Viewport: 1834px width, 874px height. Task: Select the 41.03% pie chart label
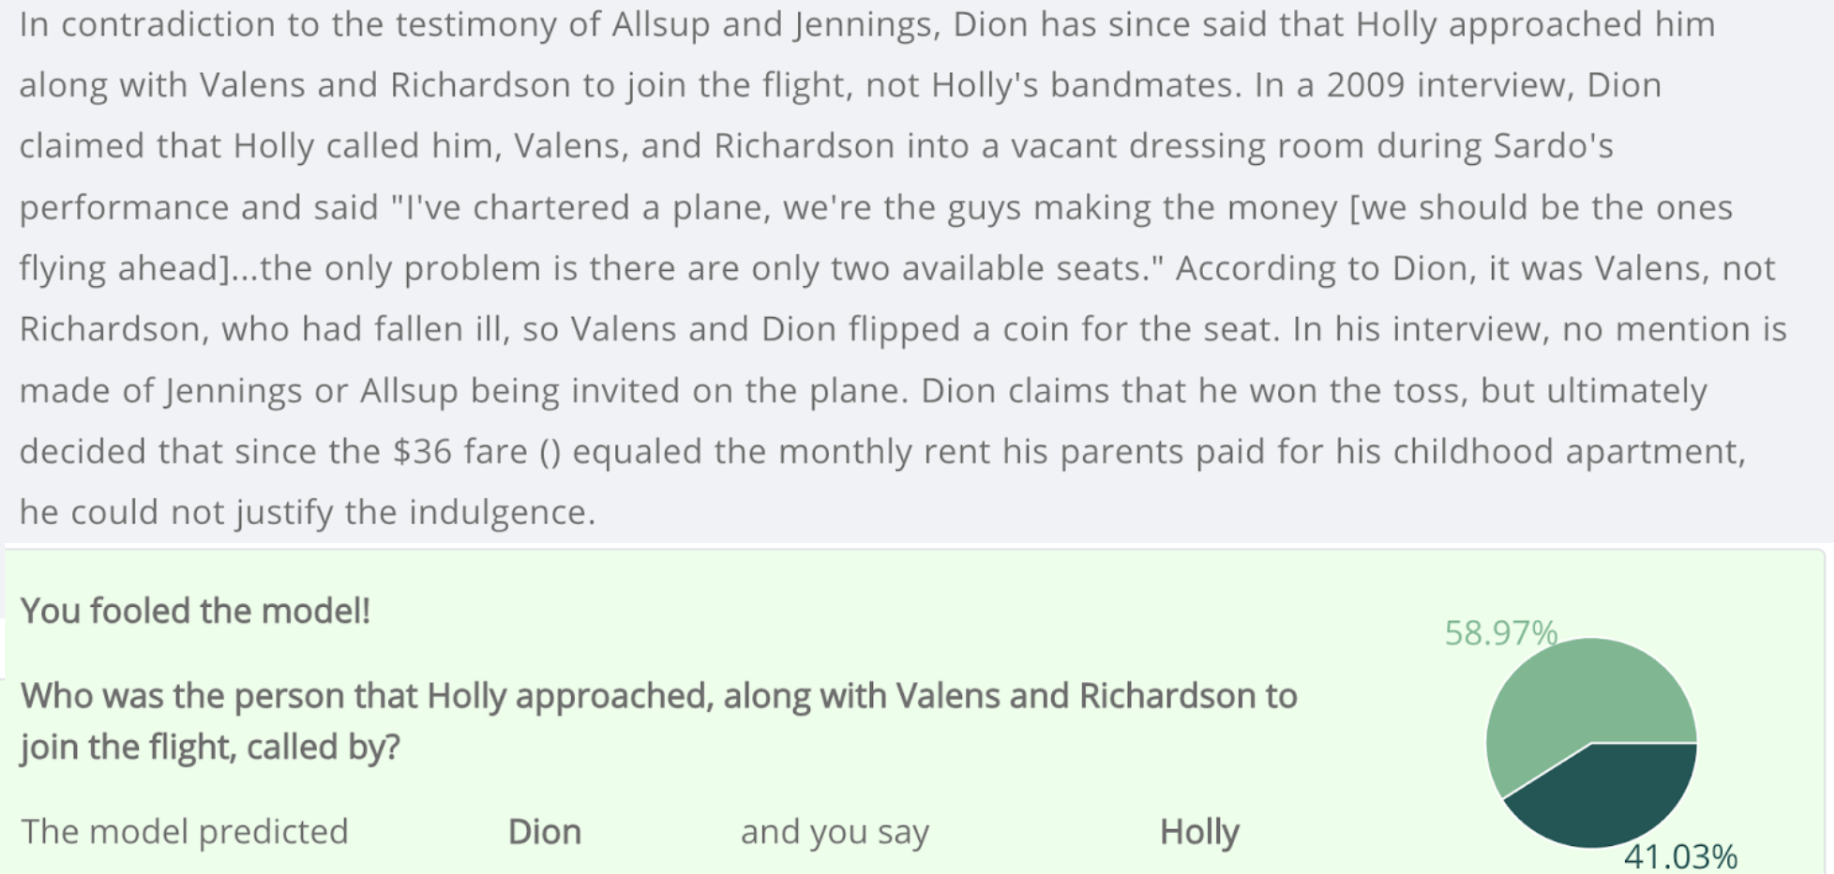click(1680, 856)
